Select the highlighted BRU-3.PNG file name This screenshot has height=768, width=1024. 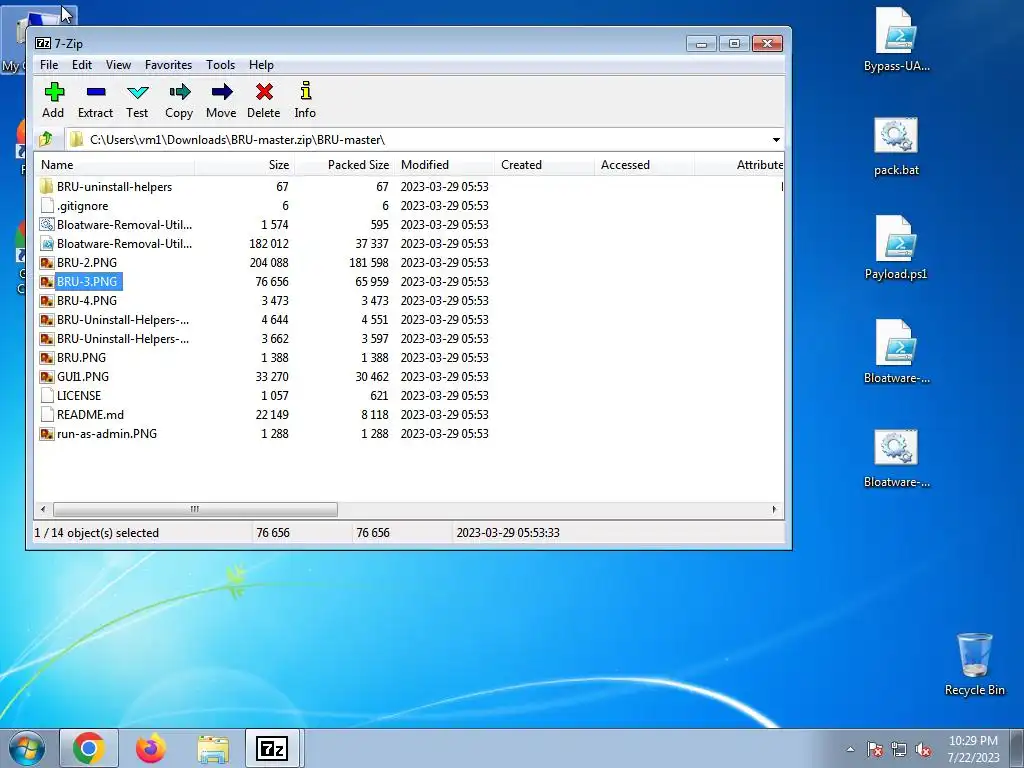coord(87,281)
